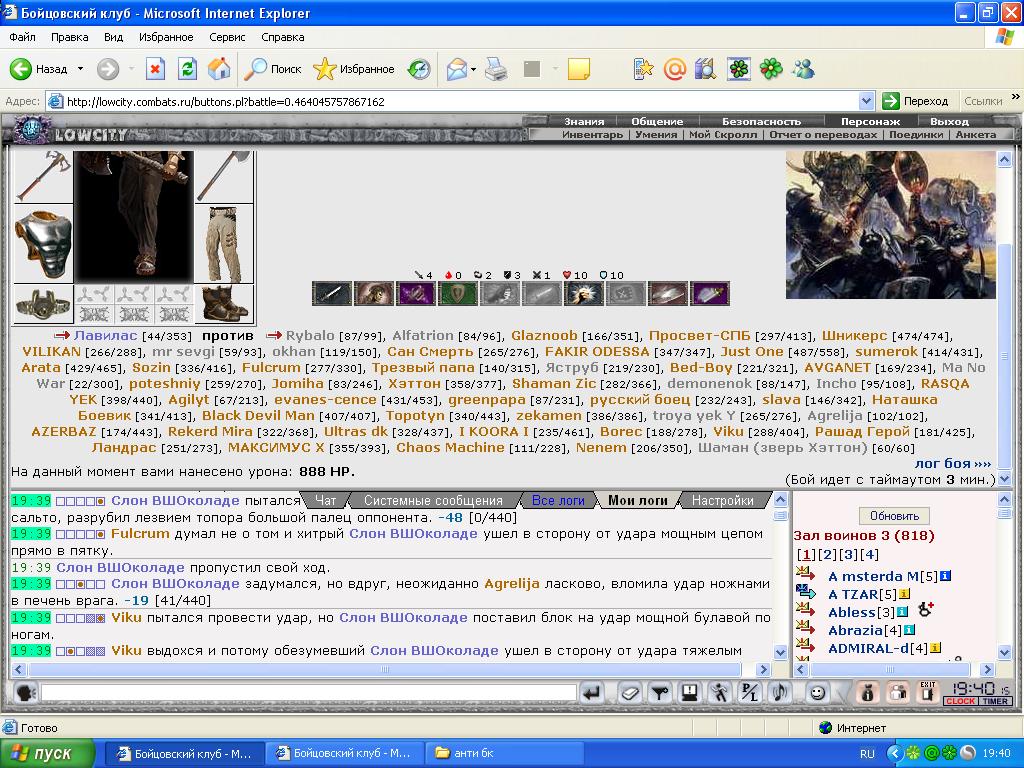Open the Избранное menu
This screenshot has width=1024, height=768.
[x=166, y=37]
